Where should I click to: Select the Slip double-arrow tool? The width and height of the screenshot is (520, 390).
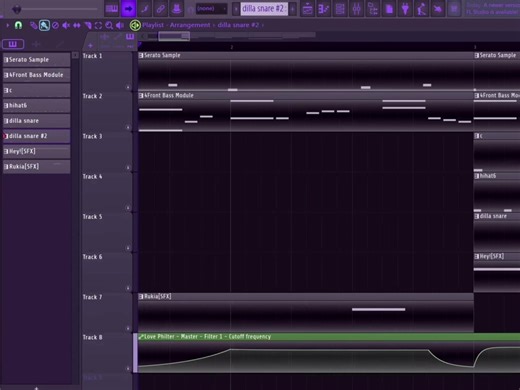[77, 25]
